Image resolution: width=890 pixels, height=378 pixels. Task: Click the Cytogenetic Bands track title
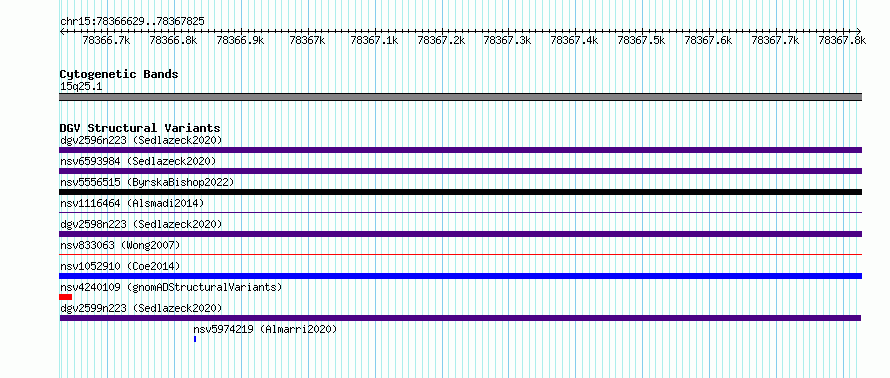pyautogui.click(x=119, y=74)
